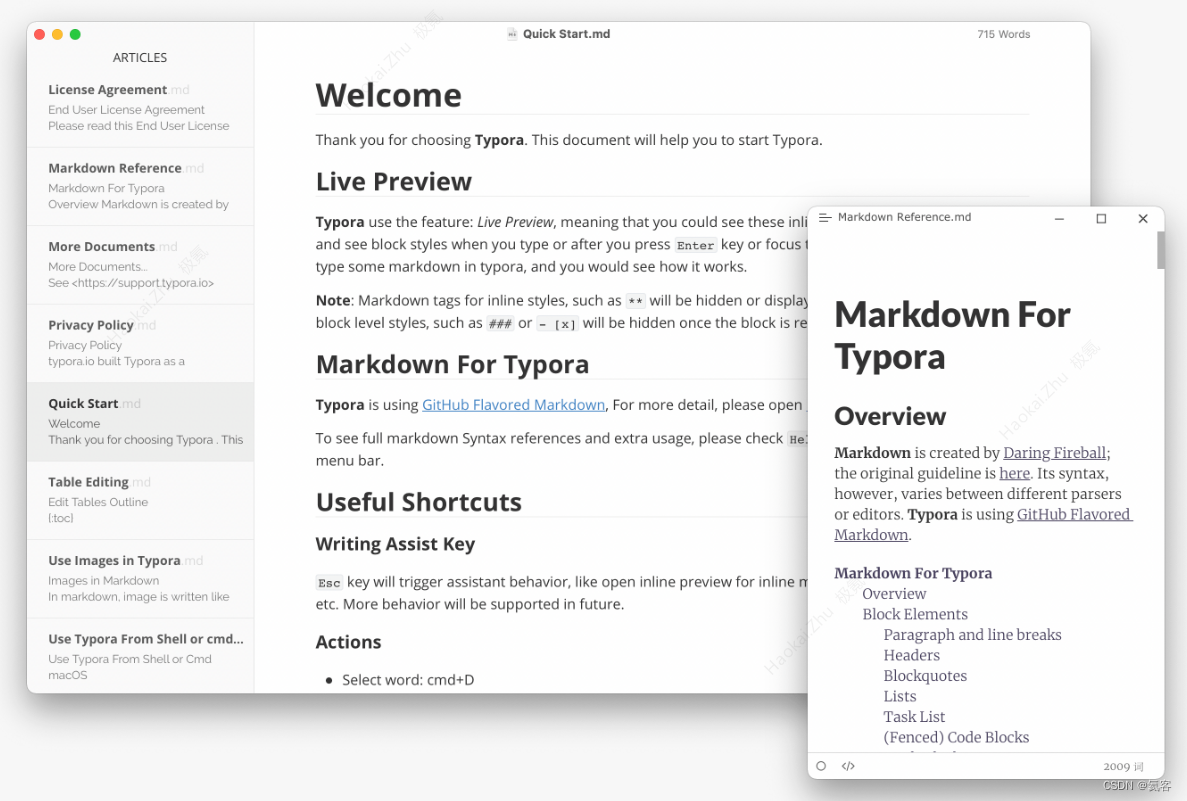Click the Markdown For Typora heading in Quick Start

tap(452, 364)
